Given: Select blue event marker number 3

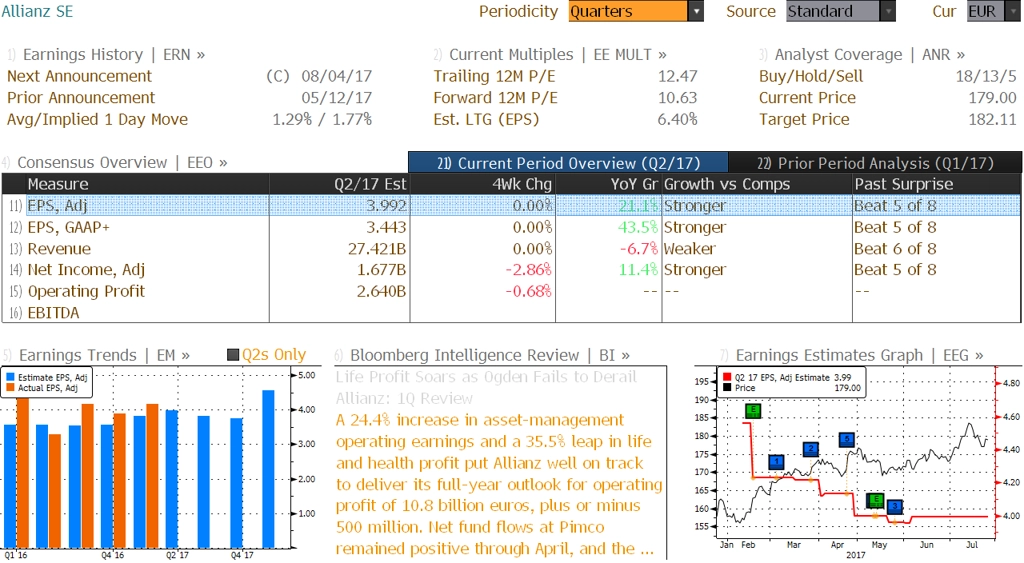Looking at the screenshot, I should pyautogui.click(x=895, y=506).
